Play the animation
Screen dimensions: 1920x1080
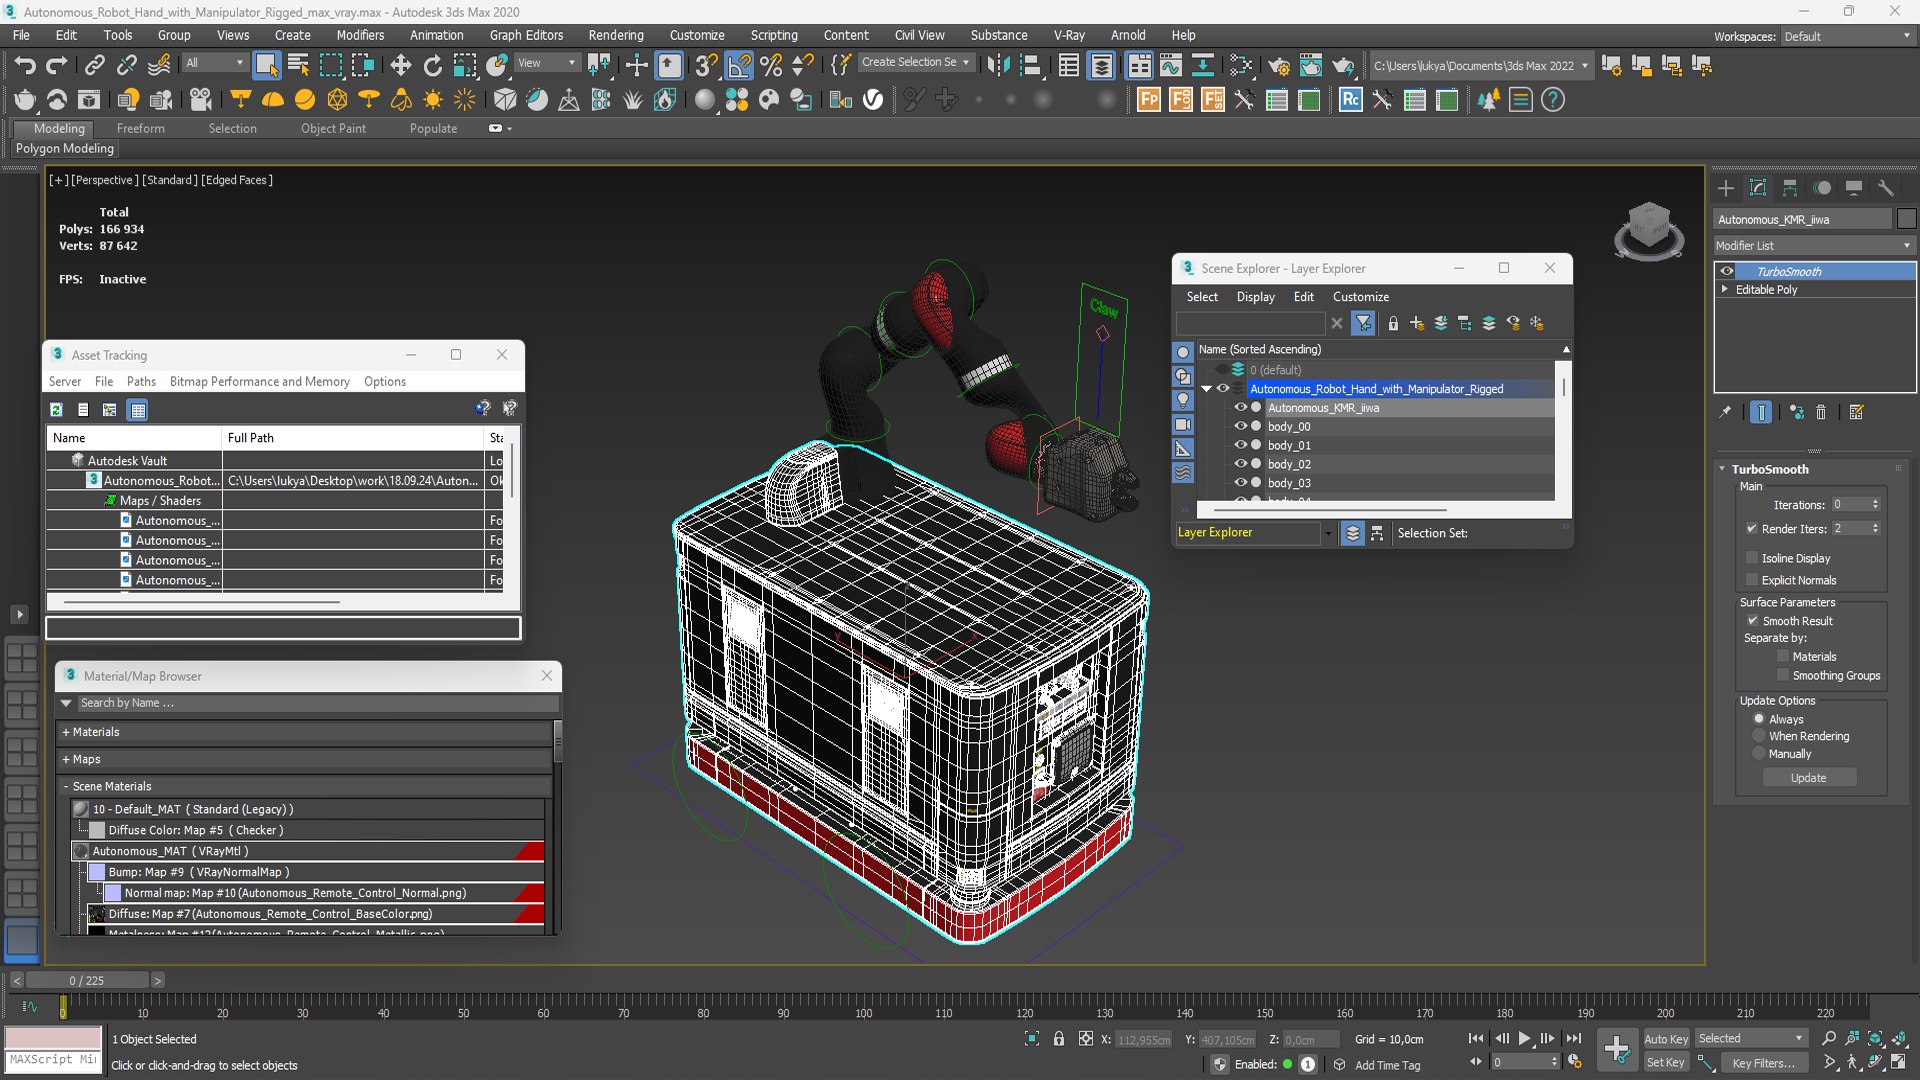pyautogui.click(x=1524, y=1039)
